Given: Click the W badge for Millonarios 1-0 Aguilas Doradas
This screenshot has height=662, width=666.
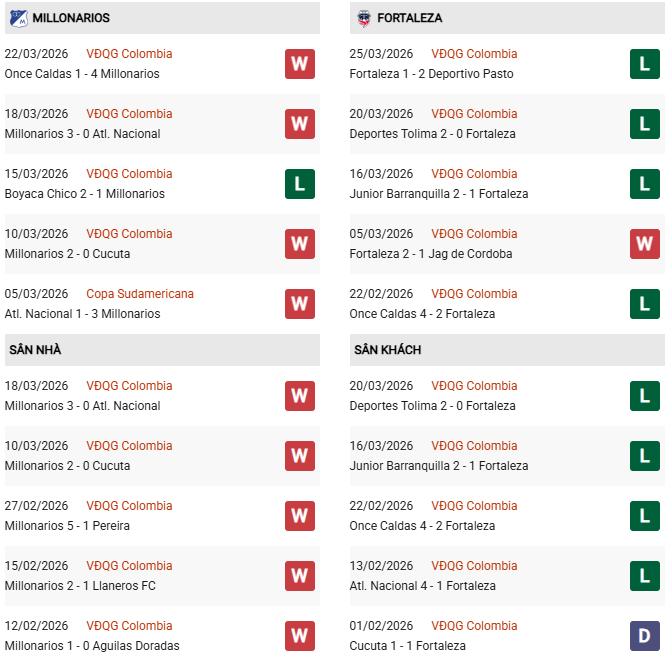Looking at the screenshot, I should 299,636.
